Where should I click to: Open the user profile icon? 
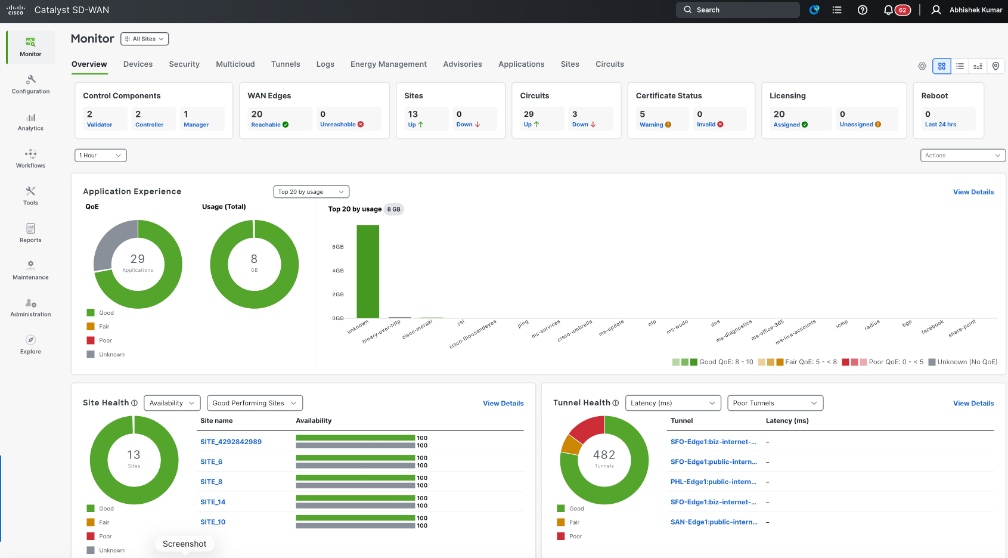tap(936, 10)
